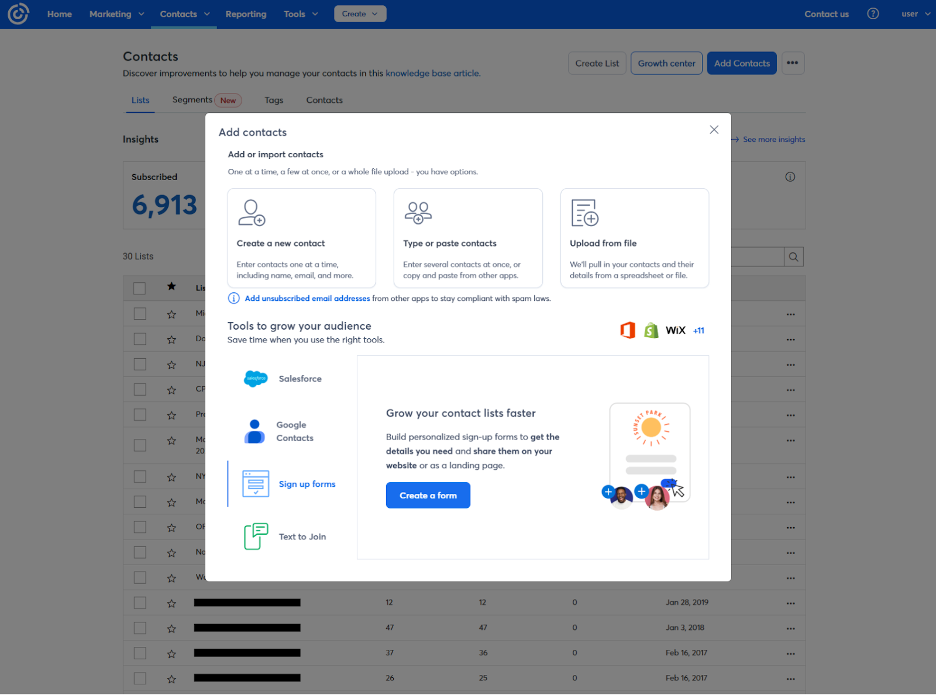
Task: Open the Text to Join icon
Action: coord(256,536)
